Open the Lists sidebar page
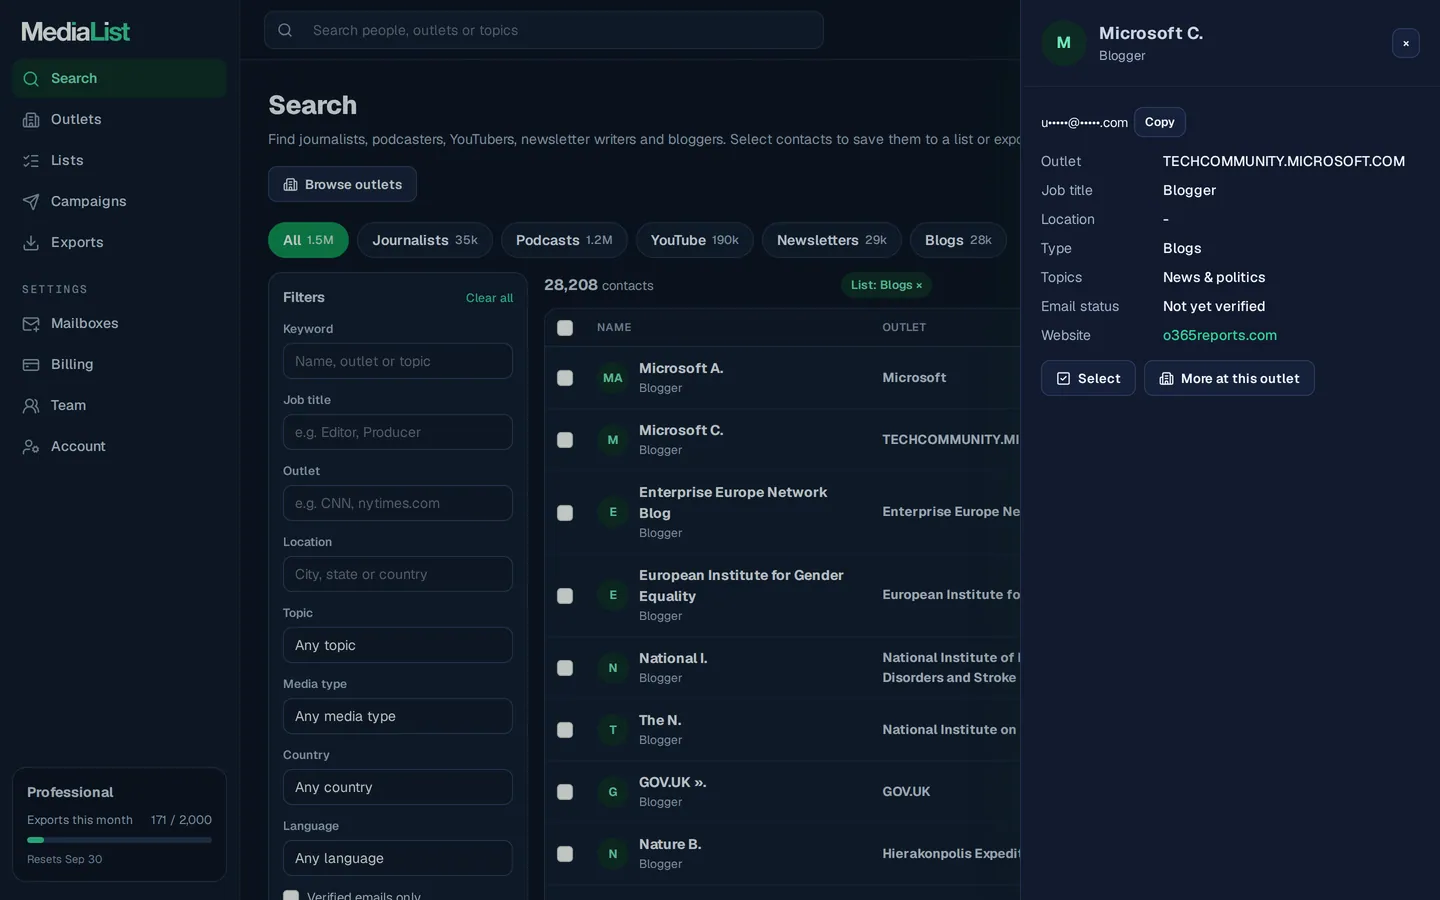The image size is (1440, 900). (x=119, y=160)
